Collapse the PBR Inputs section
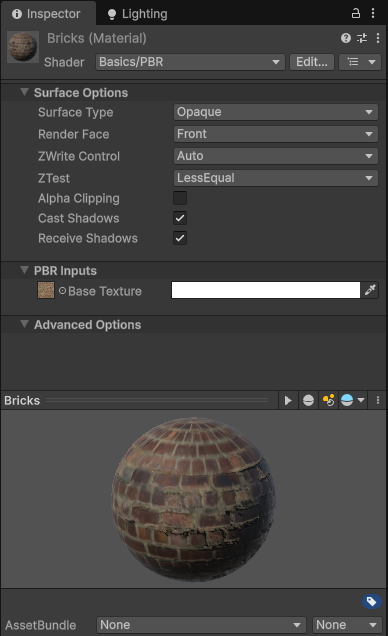388x636 pixels. tap(24, 270)
